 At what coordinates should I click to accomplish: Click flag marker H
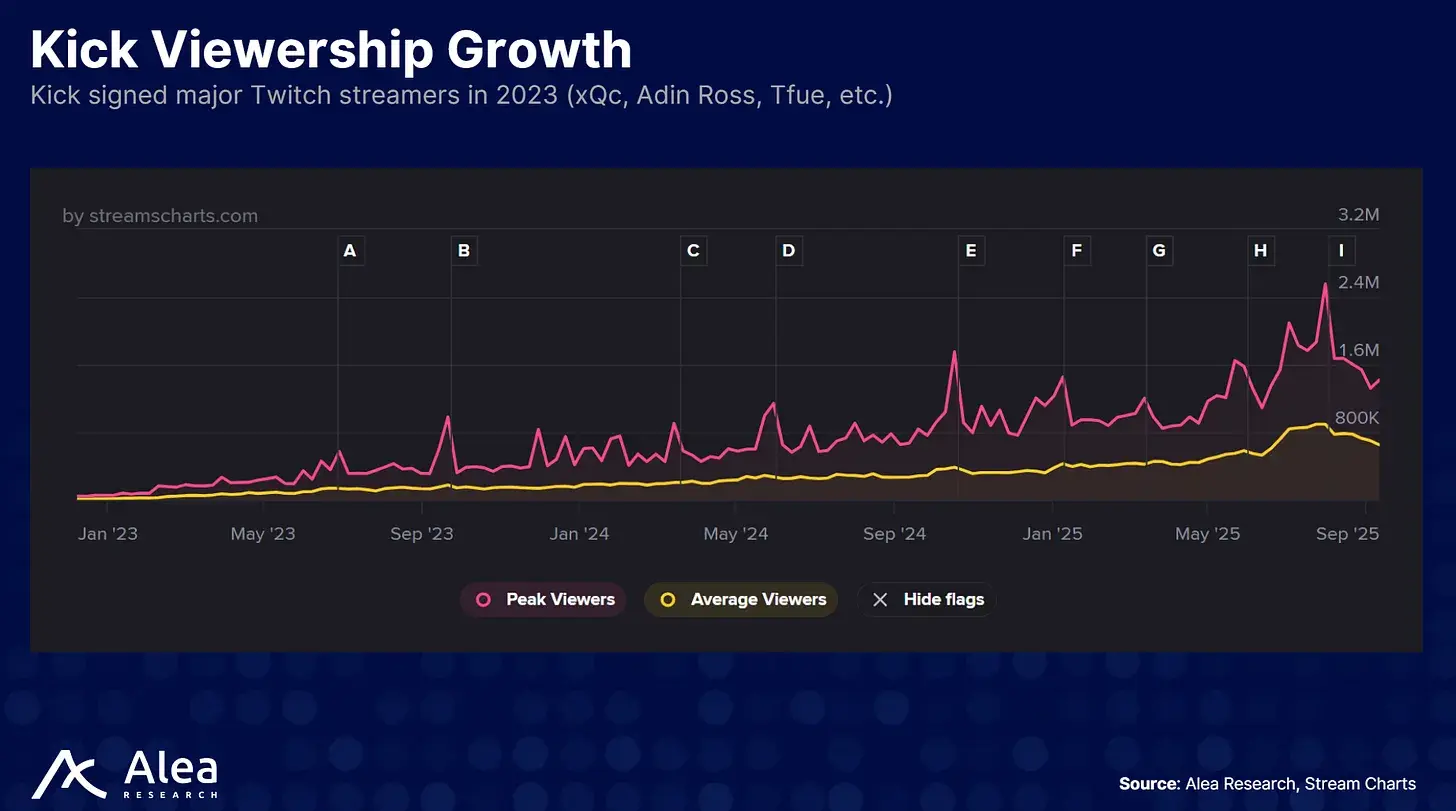1261,251
